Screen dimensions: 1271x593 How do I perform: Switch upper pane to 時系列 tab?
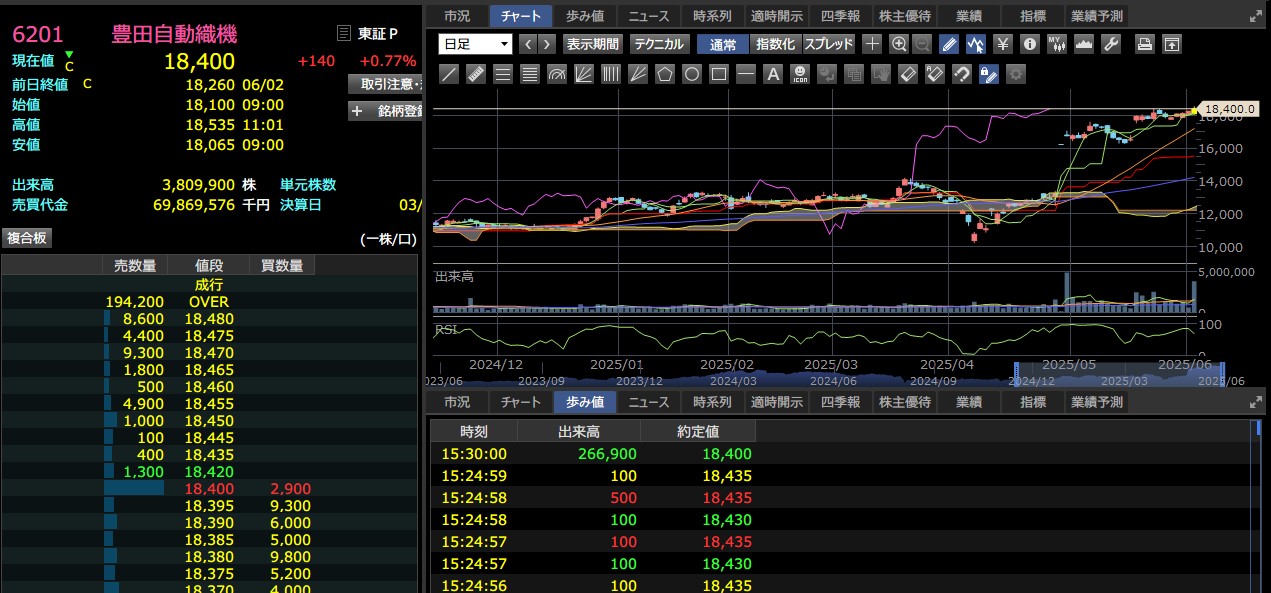pyautogui.click(x=712, y=16)
